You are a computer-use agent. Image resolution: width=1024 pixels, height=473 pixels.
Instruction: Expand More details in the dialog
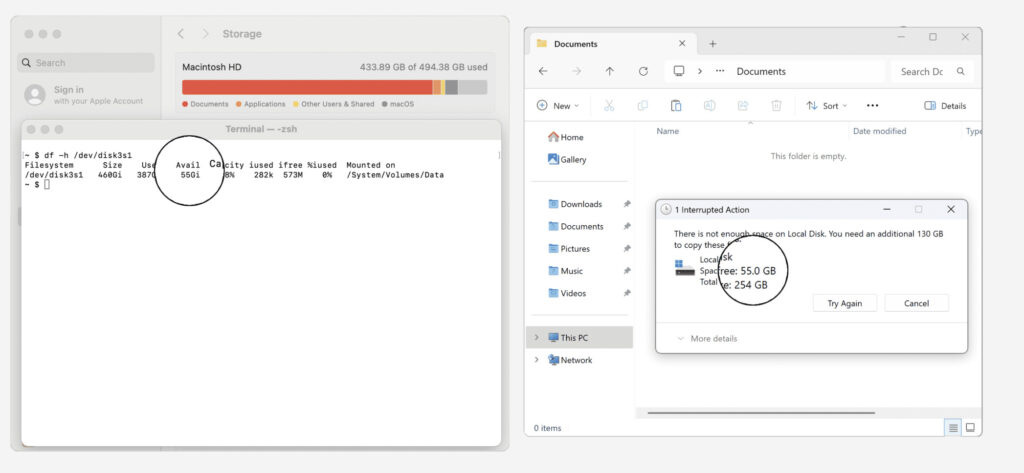coord(707,338)
